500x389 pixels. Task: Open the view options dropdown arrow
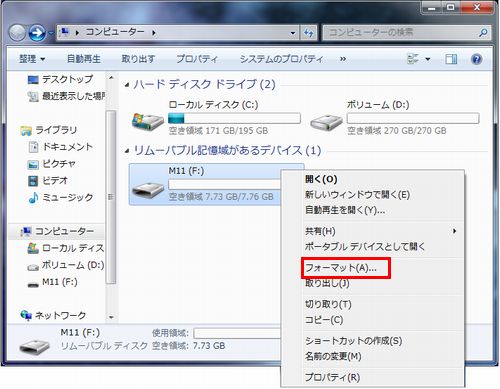click(x=428, y=59)
